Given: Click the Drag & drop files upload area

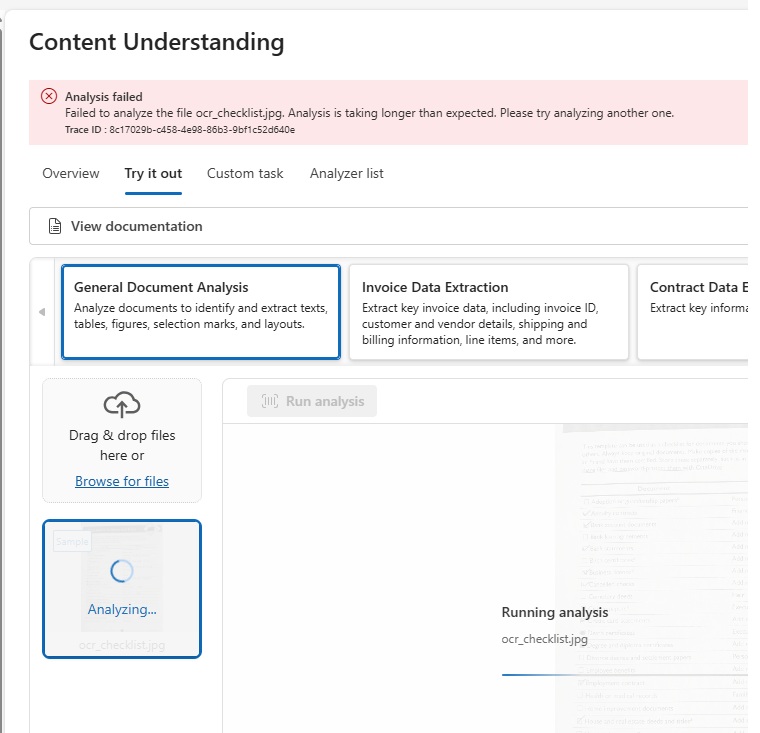Looking at the screenshot, I should point(122,440).
